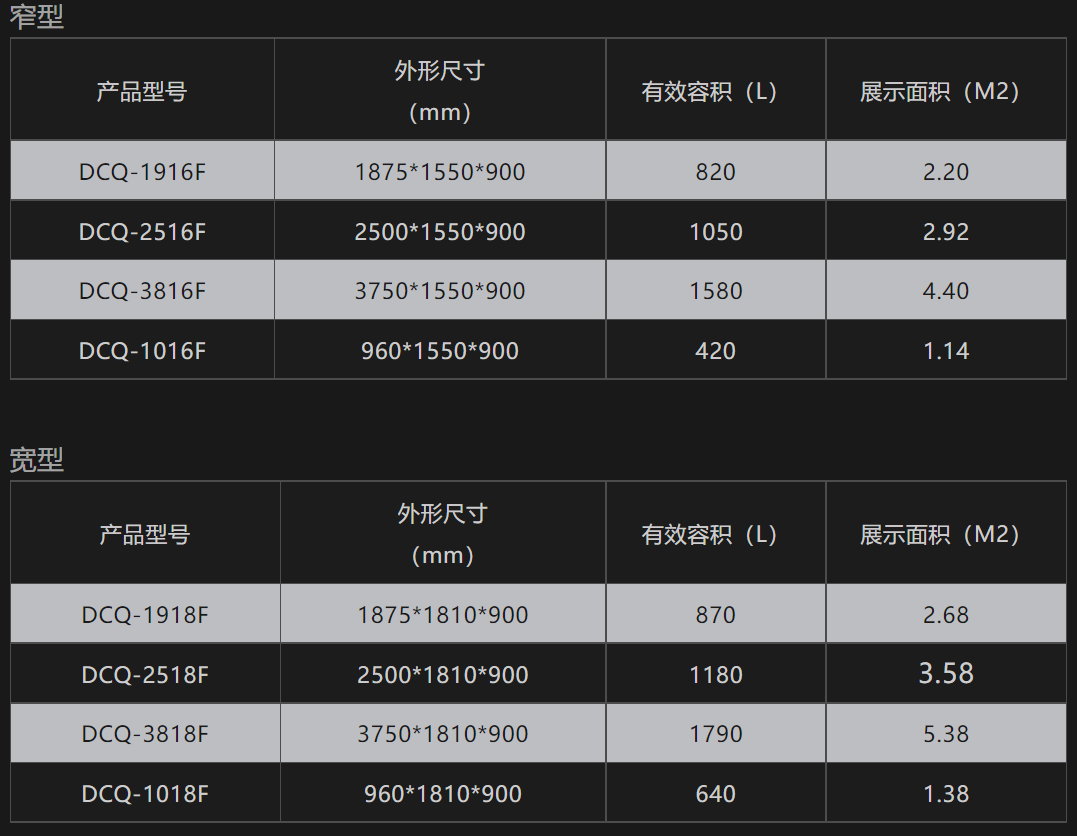Click the 960*1550*900 dimensions value
This screenshot has width=1077, height=836.
click(440, 351)
